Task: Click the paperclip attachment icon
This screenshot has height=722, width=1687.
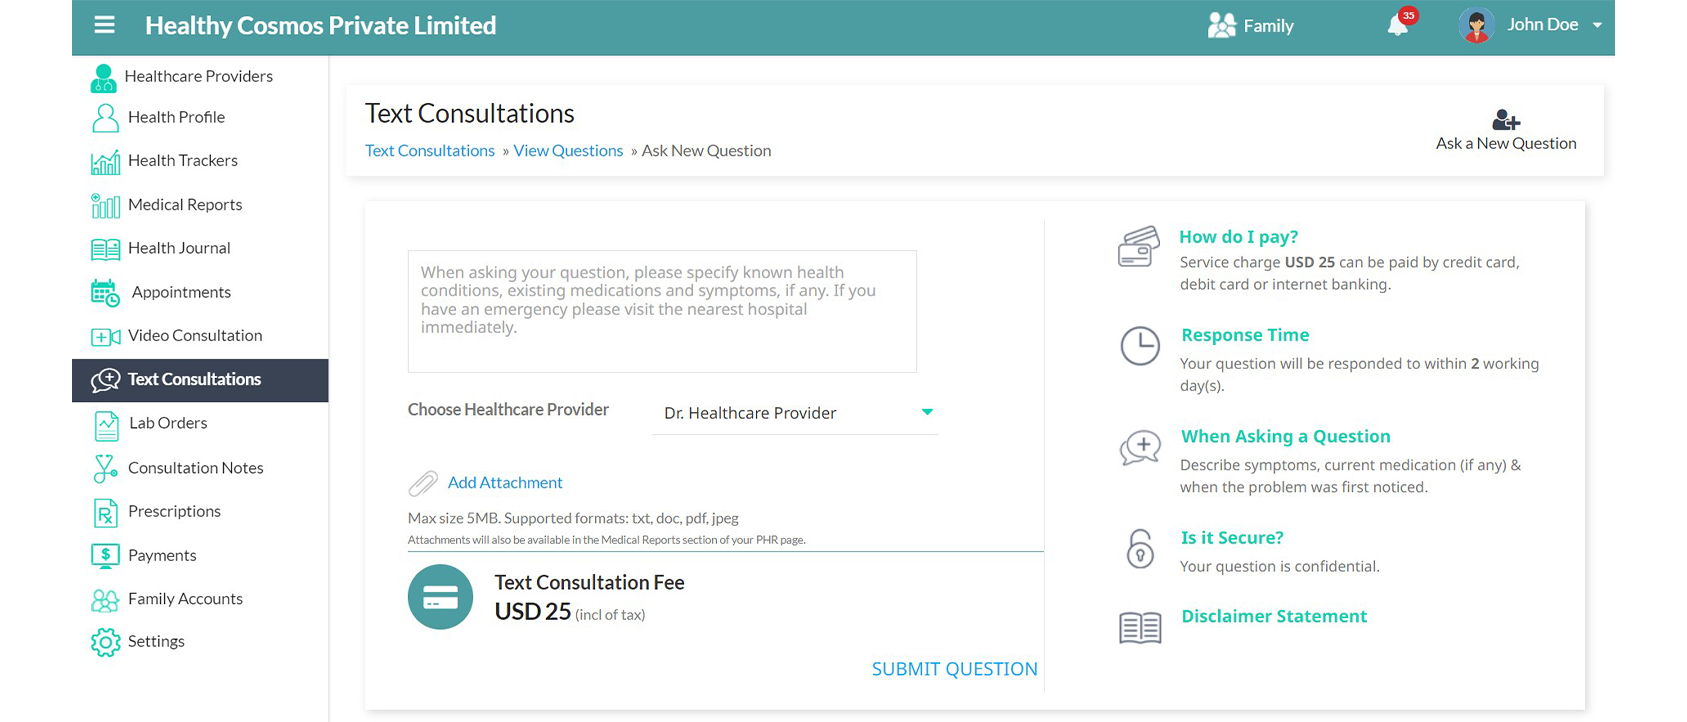Action: click(423, 483)
